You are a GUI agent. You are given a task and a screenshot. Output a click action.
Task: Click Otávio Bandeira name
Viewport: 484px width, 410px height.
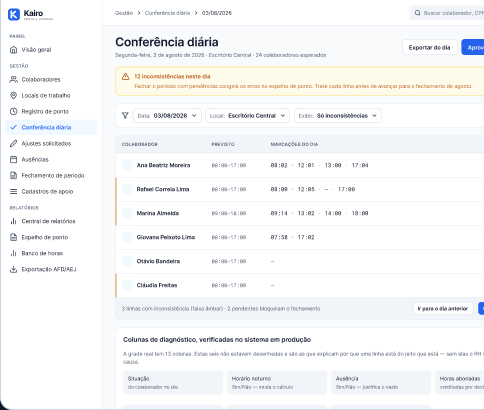tap(158, 261)
